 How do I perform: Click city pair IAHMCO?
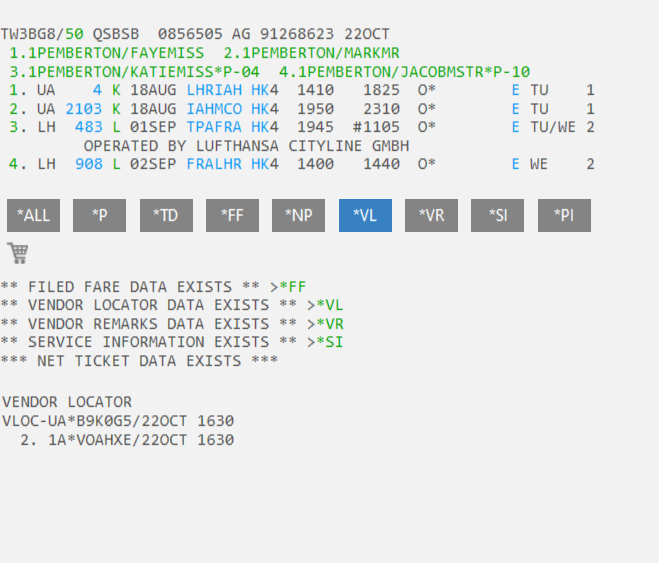click(x=214, y=109)
